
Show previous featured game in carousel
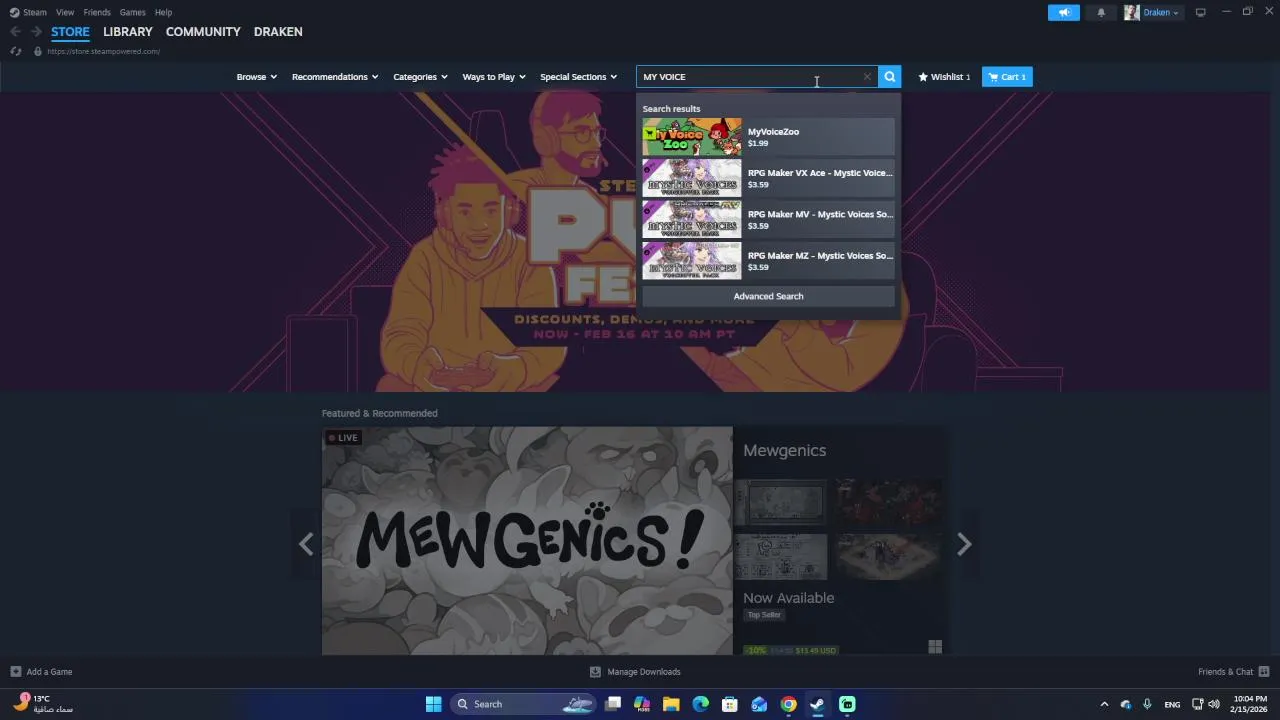click(x=306, y=544)
